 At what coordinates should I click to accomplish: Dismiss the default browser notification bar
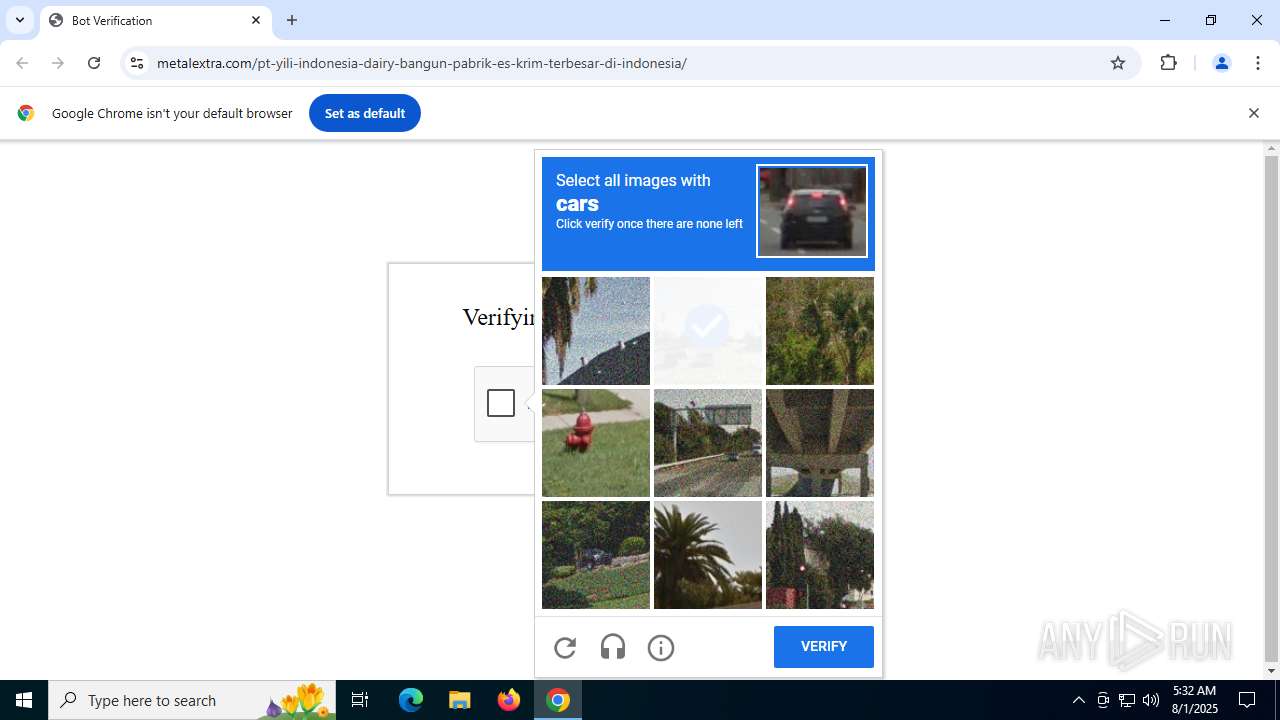1253,113
